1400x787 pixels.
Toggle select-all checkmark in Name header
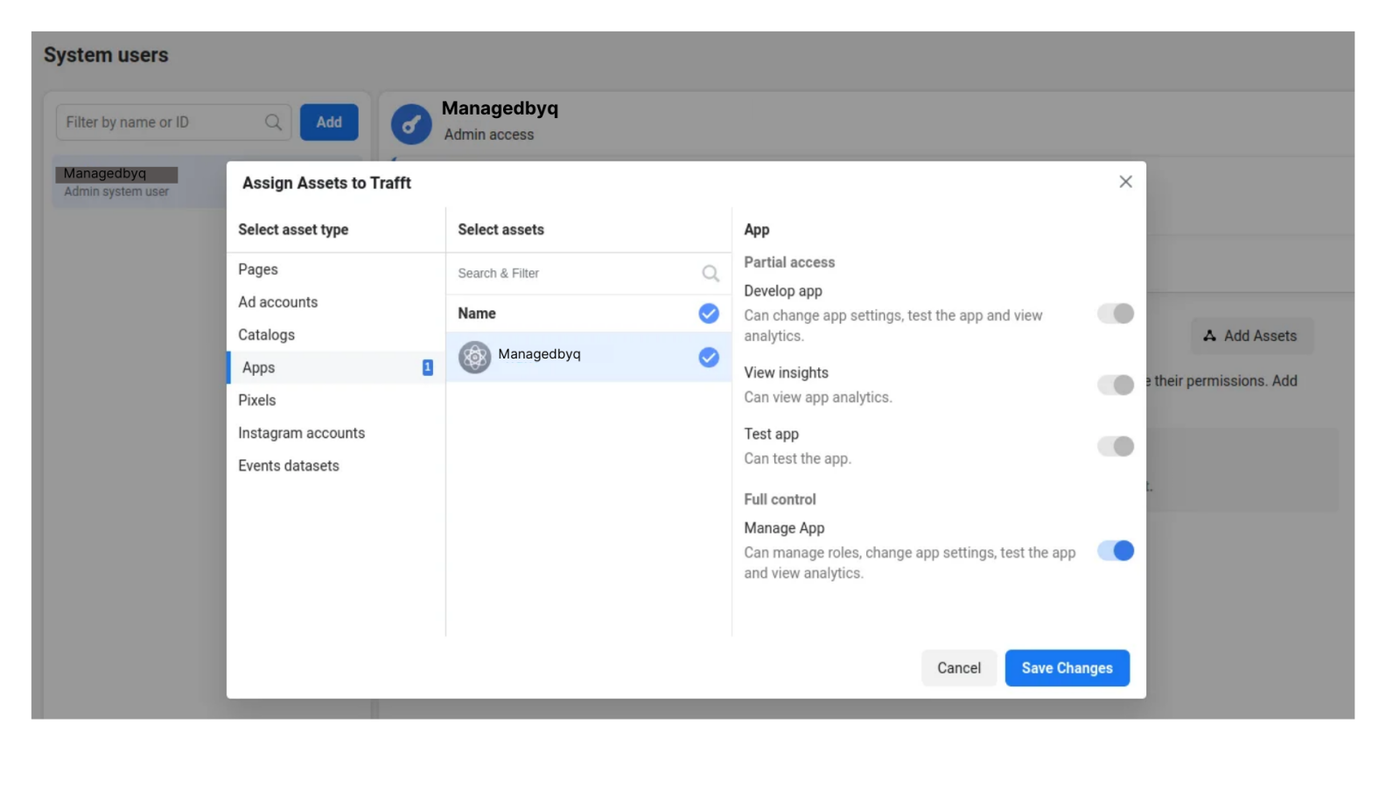click(708, 314)
